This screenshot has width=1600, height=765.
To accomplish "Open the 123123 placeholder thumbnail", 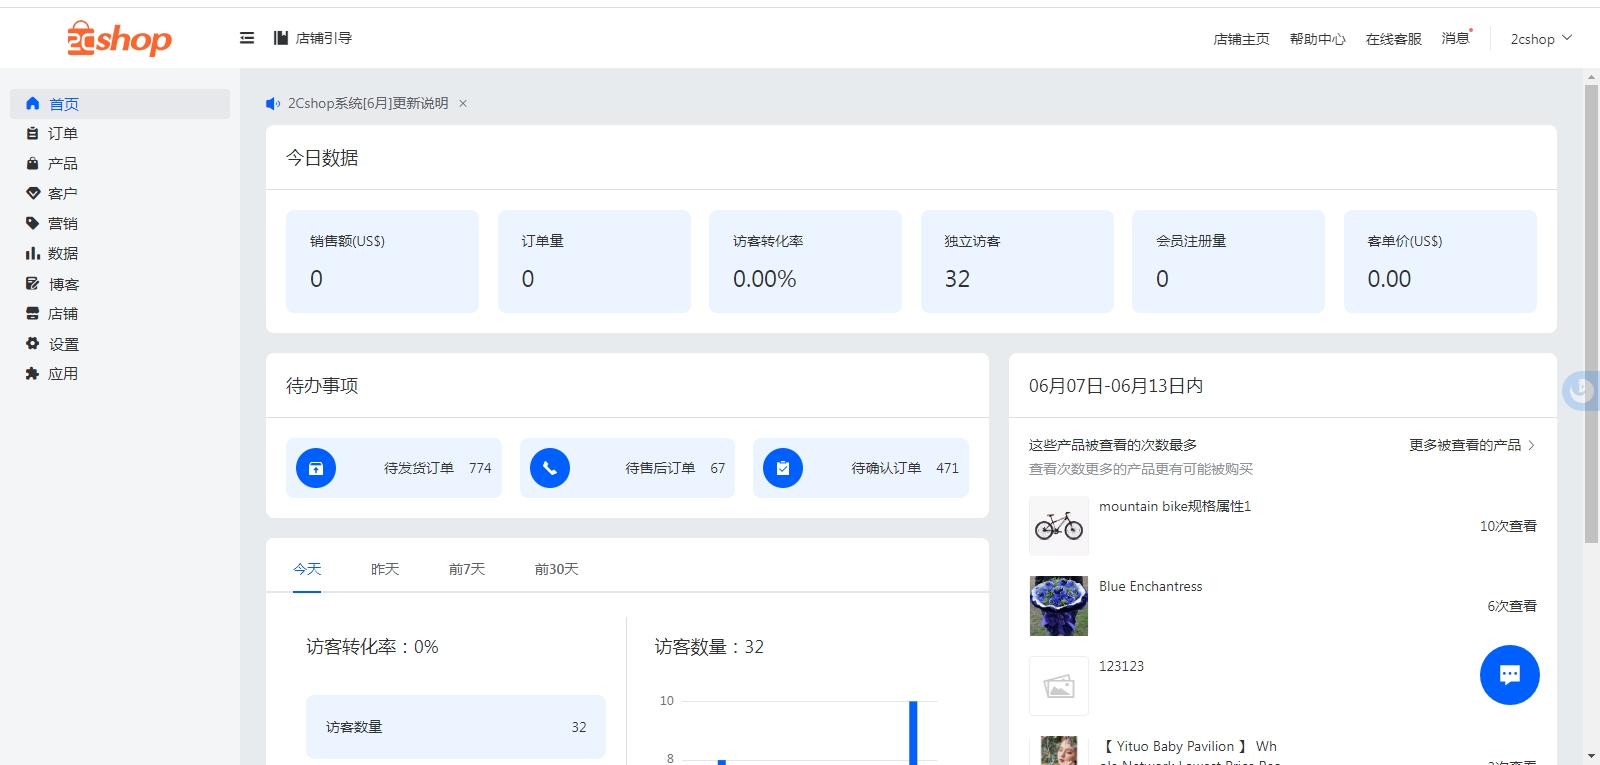I will tap(1059, 686).
